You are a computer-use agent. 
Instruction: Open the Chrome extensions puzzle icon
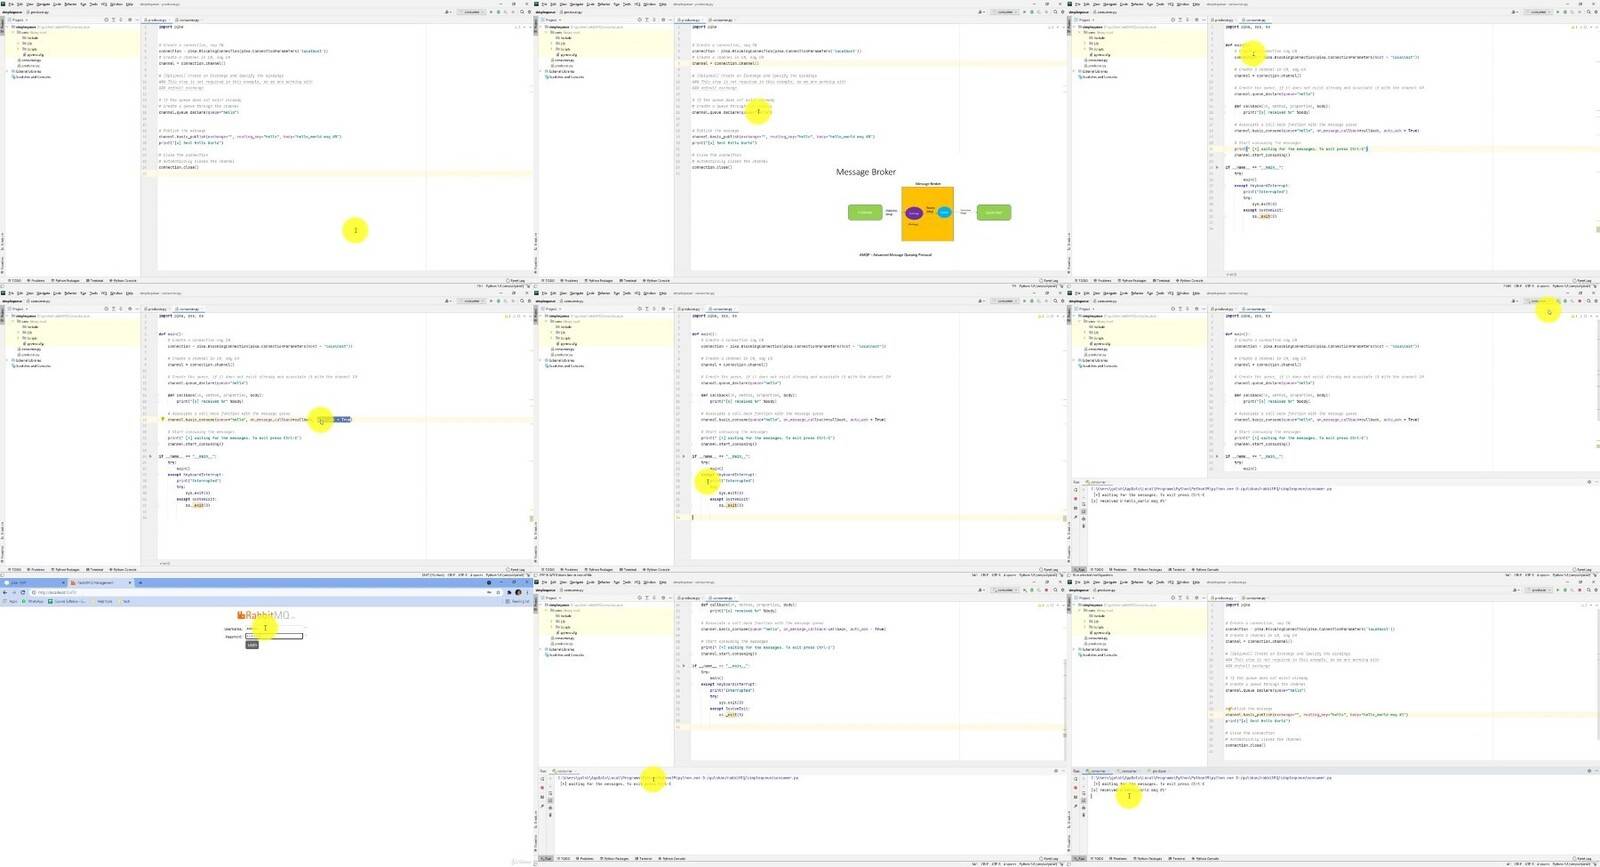[x=509, y=592]
